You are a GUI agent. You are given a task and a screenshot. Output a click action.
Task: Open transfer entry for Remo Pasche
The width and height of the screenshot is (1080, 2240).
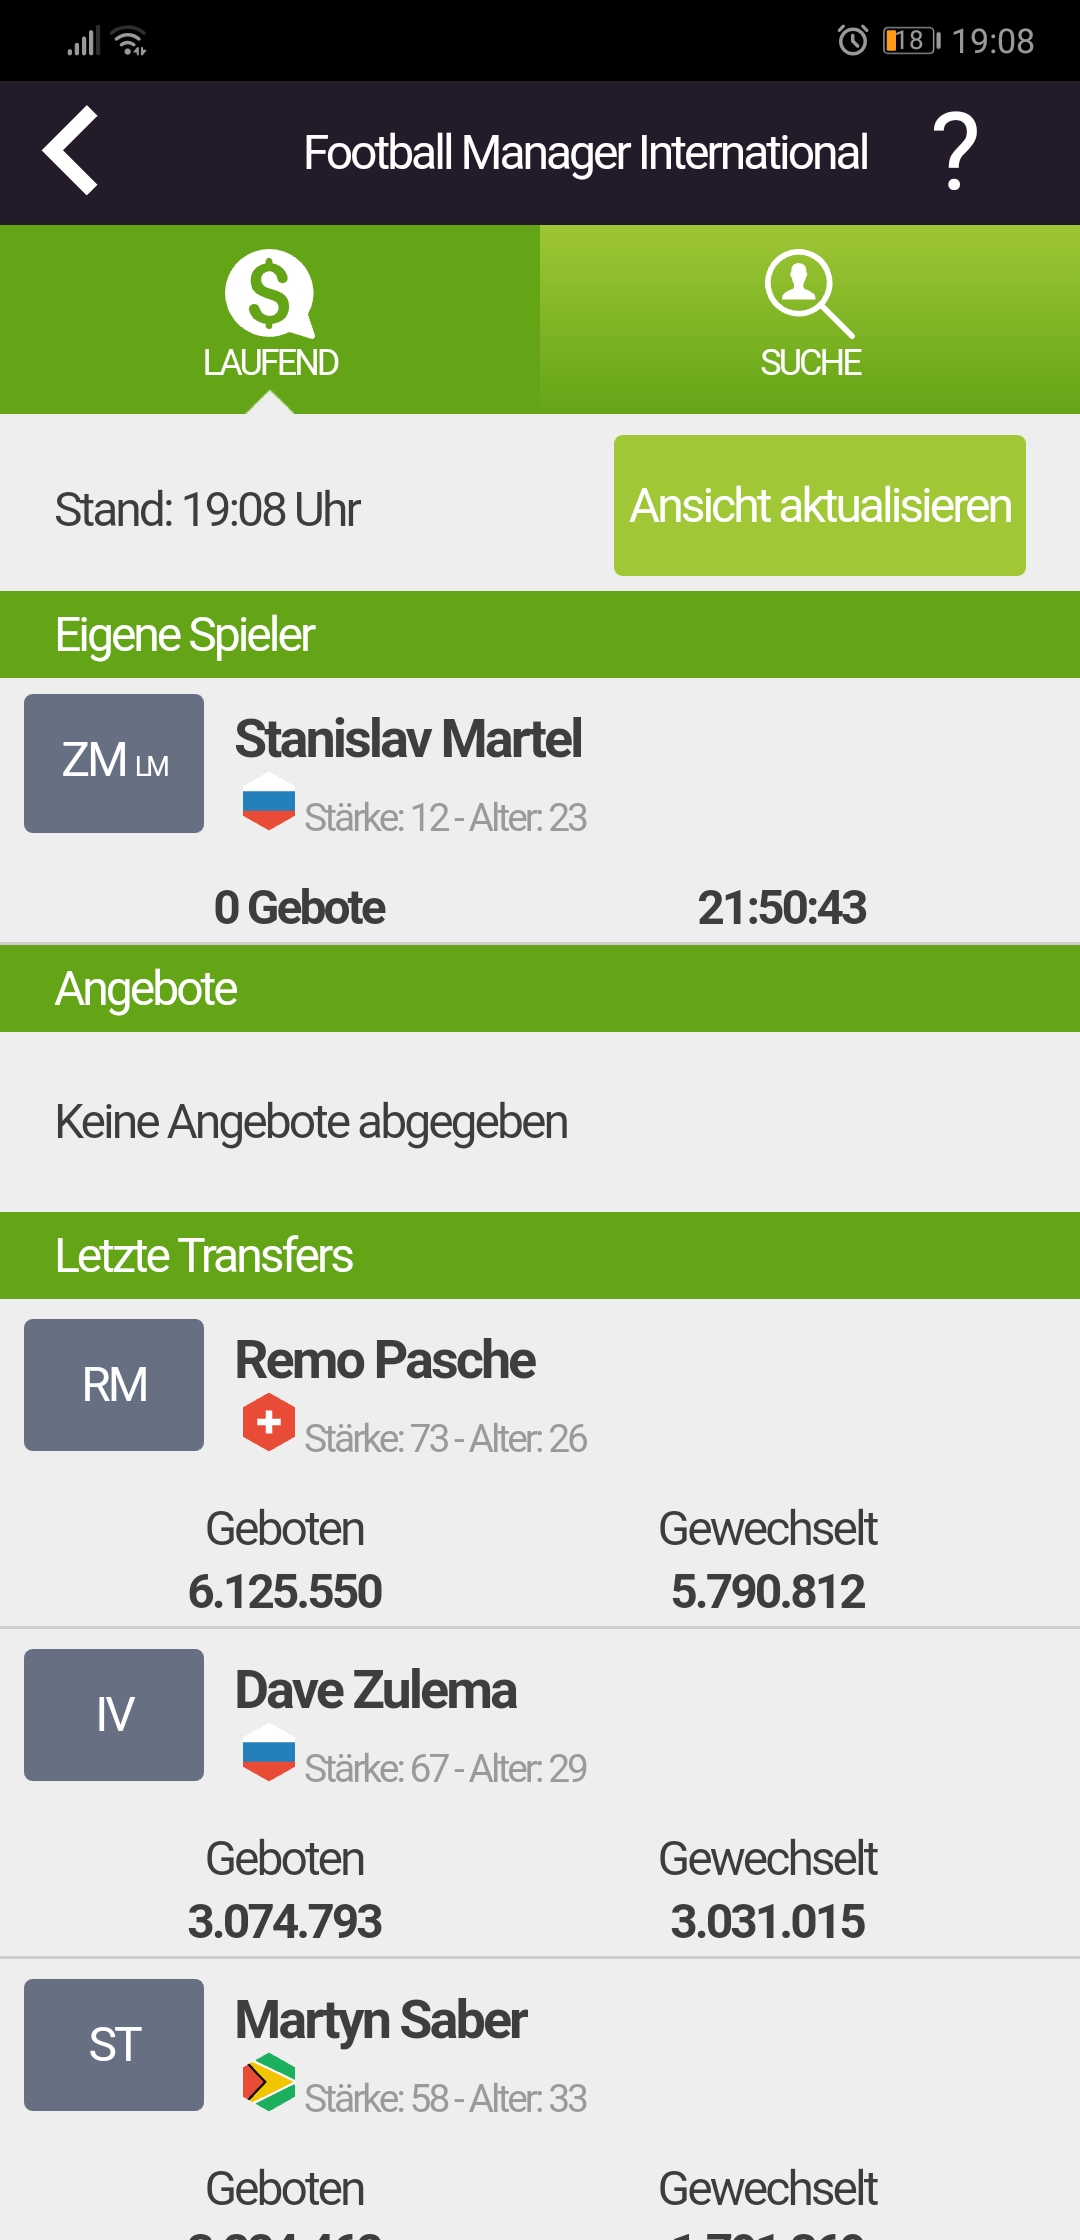coord(540,1463)
